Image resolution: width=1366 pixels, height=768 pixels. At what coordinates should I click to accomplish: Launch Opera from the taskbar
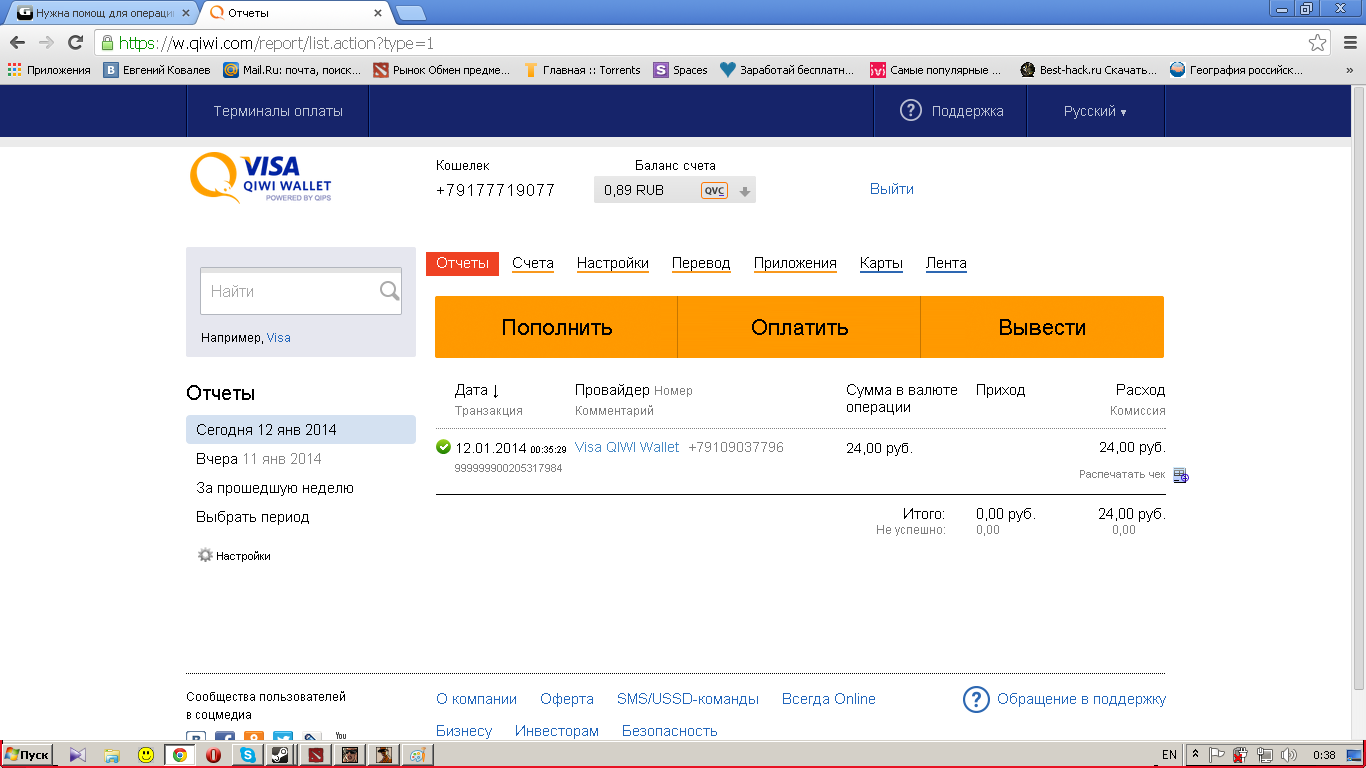(212, 755)
